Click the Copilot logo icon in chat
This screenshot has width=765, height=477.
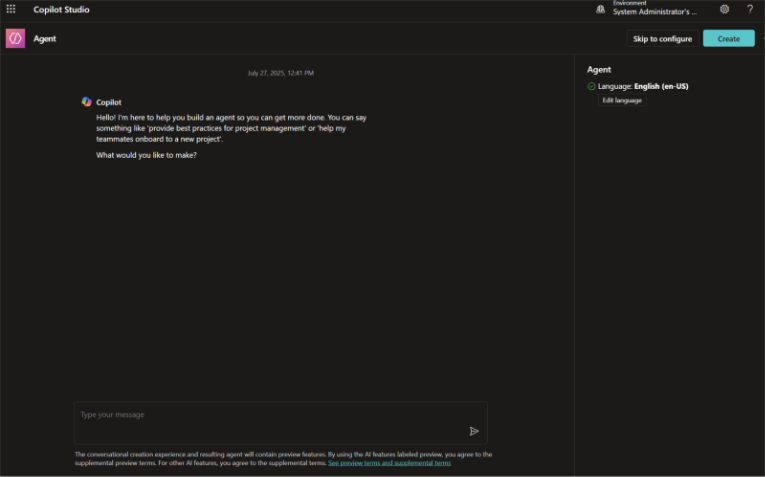86,101
